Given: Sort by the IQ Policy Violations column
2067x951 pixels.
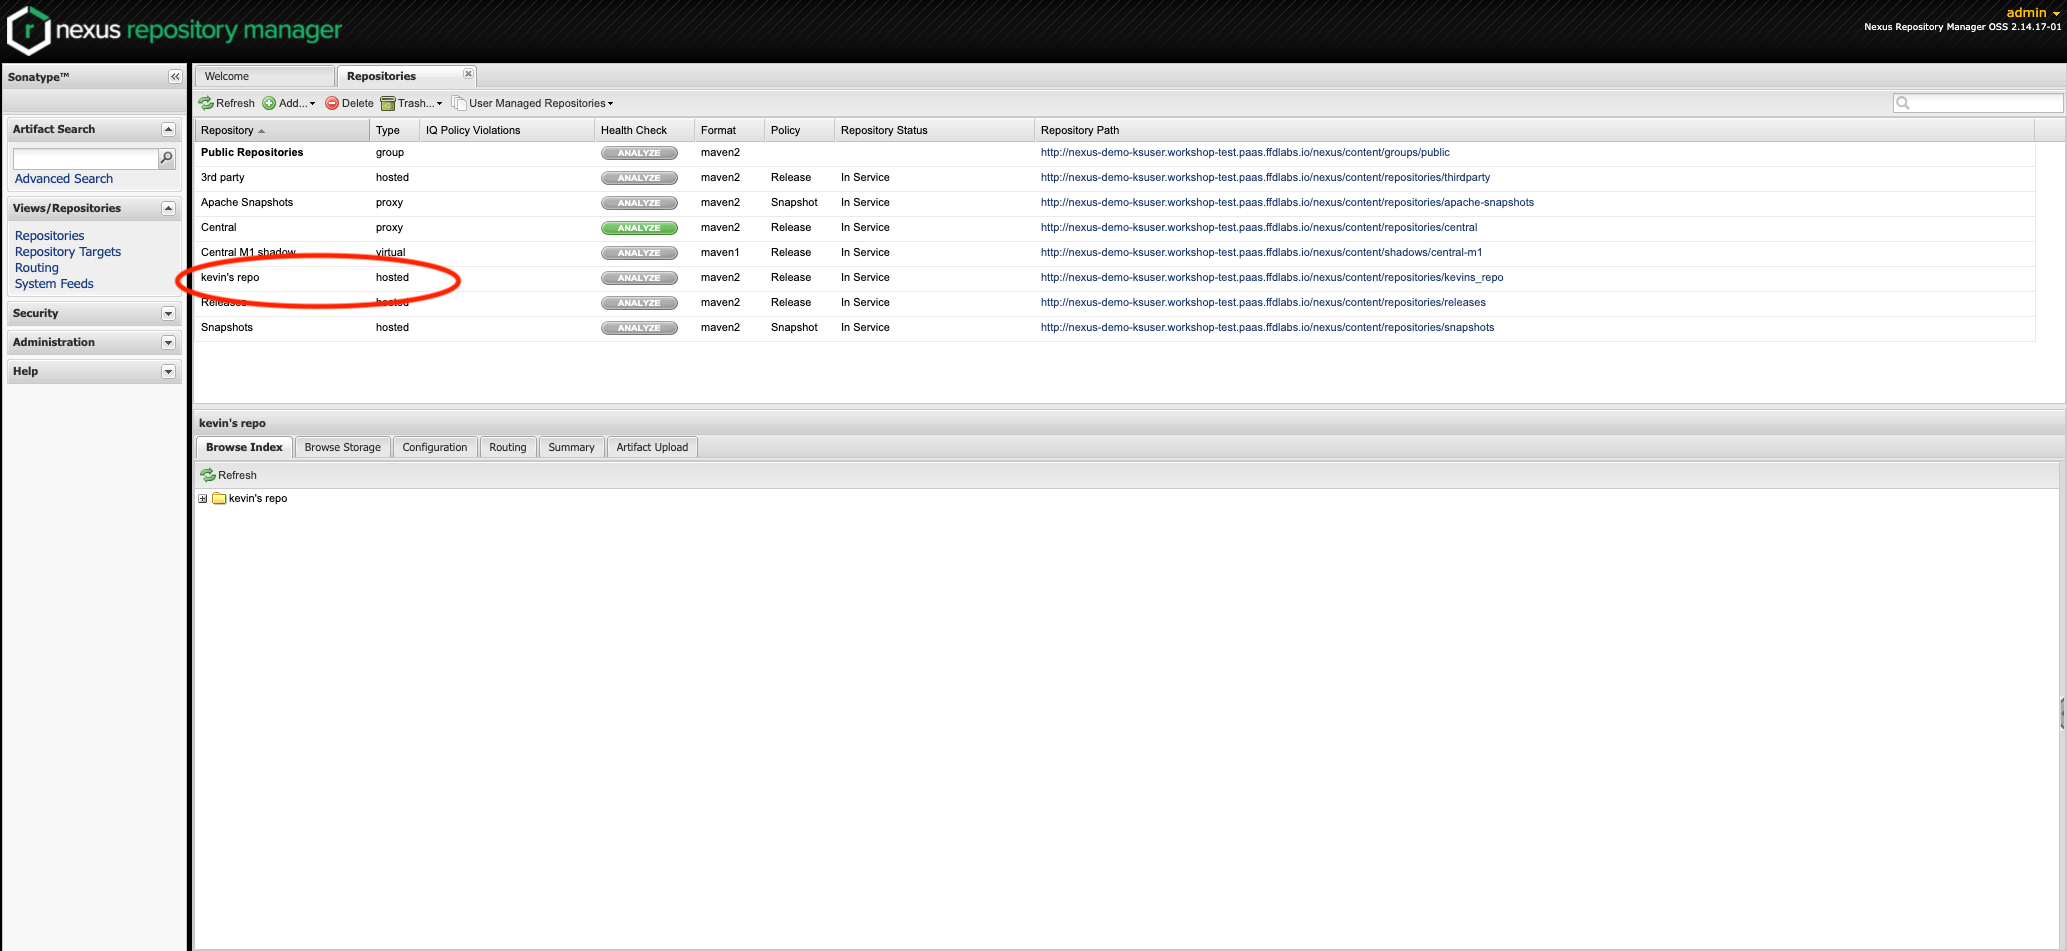Looking at the screenshot, I should (x=507, y=130).
